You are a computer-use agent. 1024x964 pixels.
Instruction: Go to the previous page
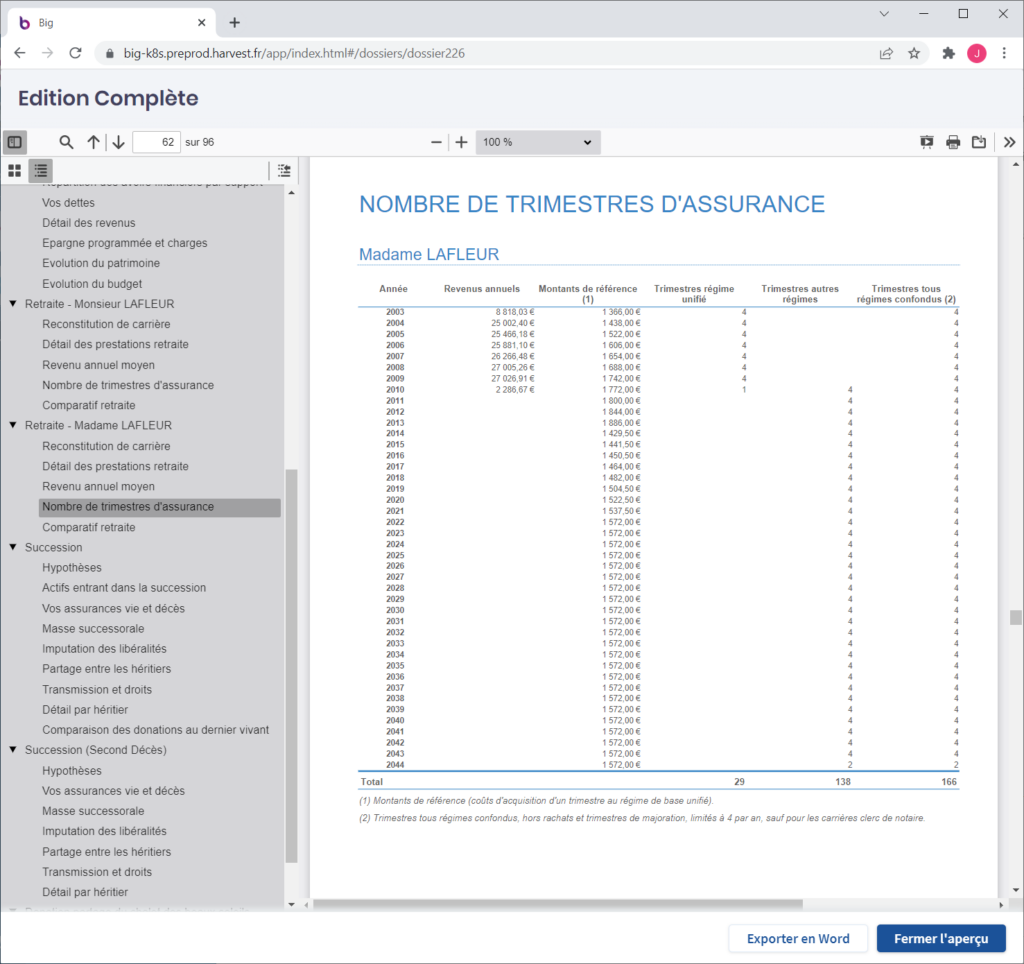pos(93,142)
